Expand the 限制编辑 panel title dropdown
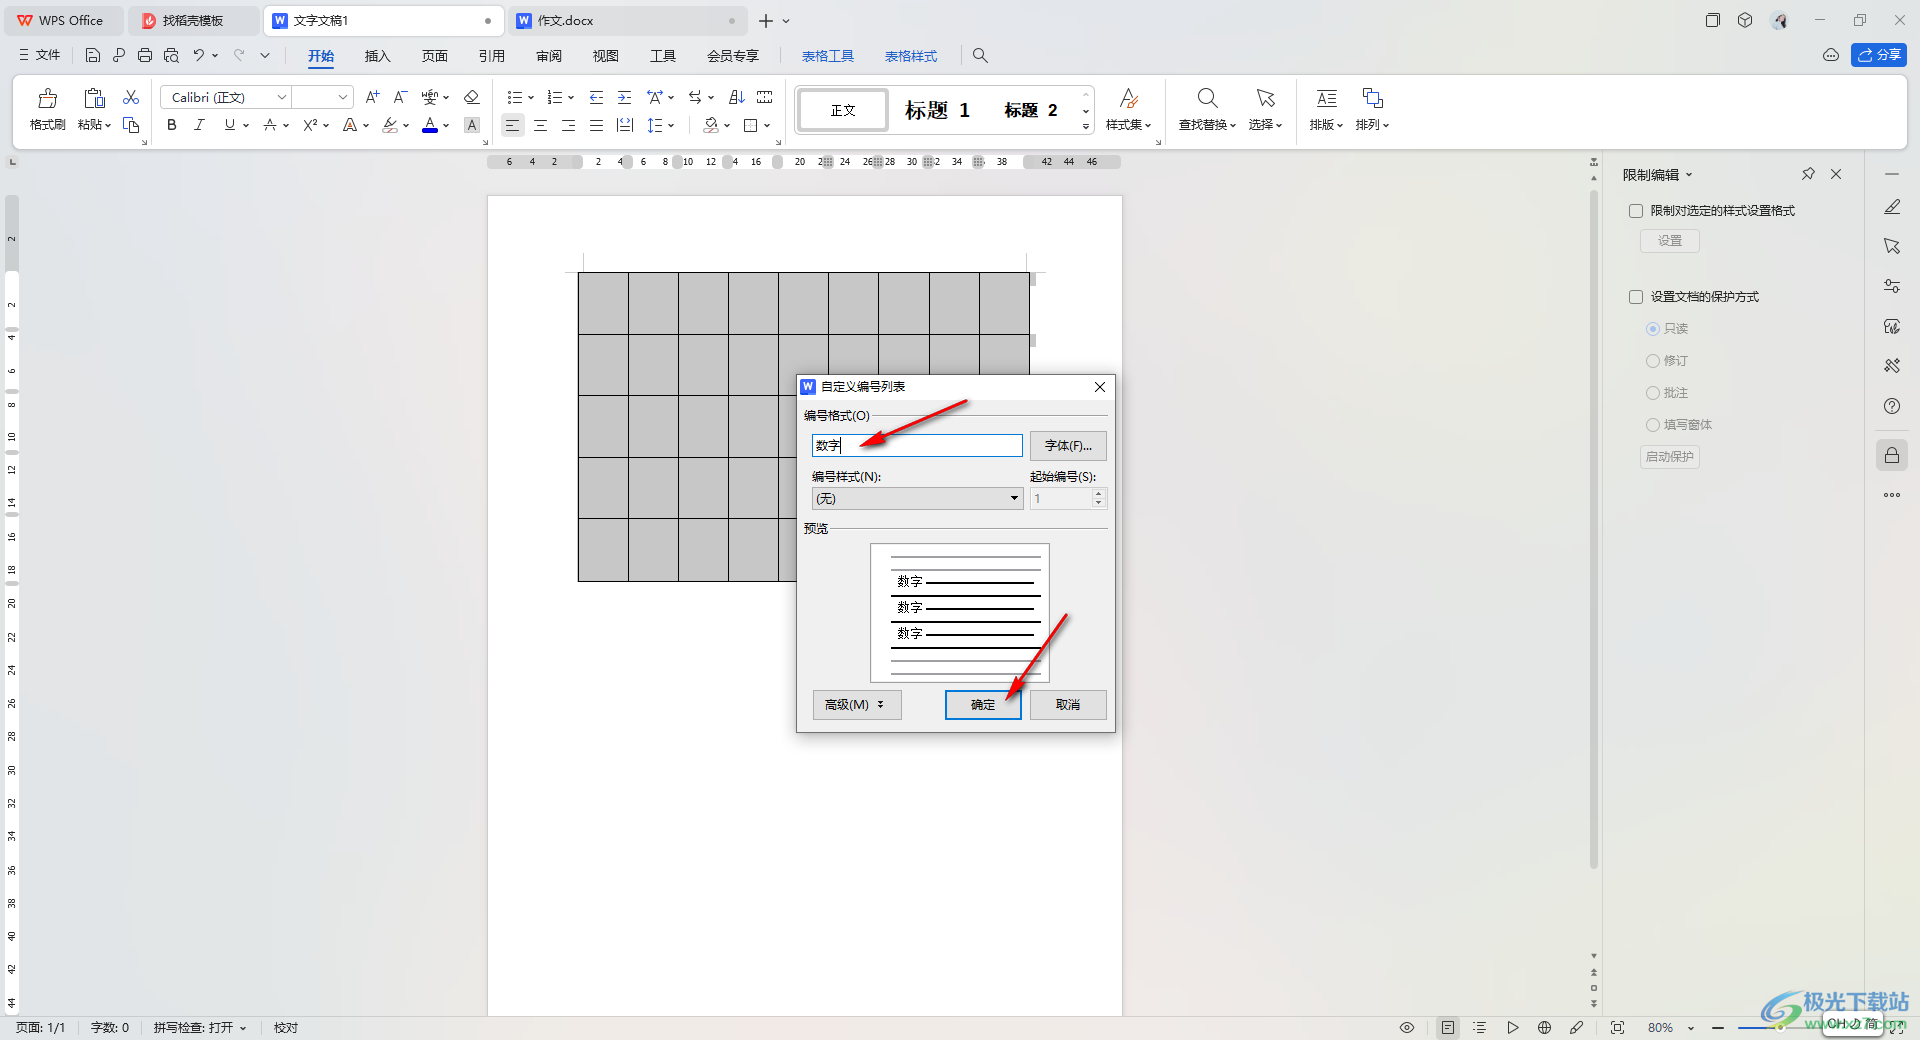The height and width of the screenshot is (1040, 1920). pyautogui.click(x=1689, y=175)
